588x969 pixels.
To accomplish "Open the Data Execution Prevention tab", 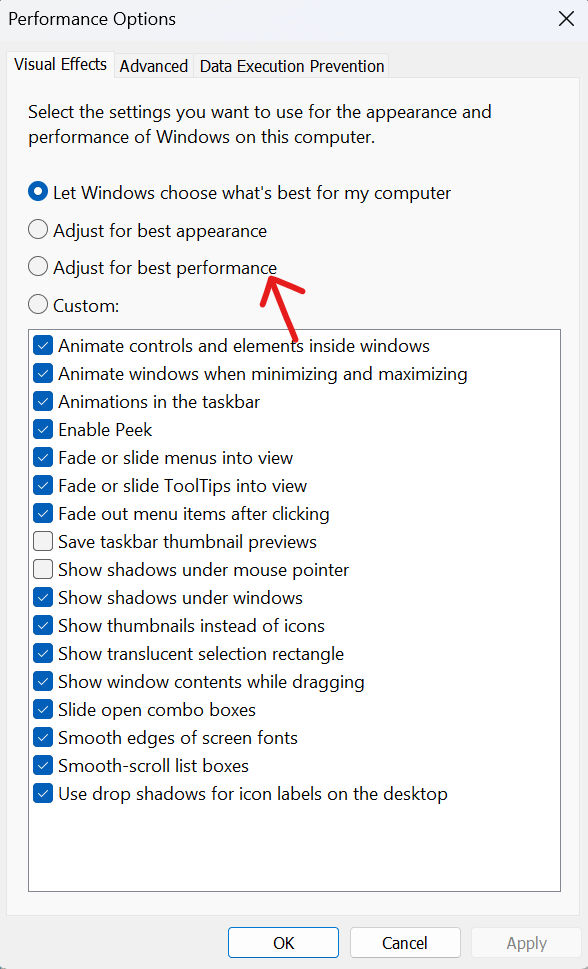I will (292, 66).
